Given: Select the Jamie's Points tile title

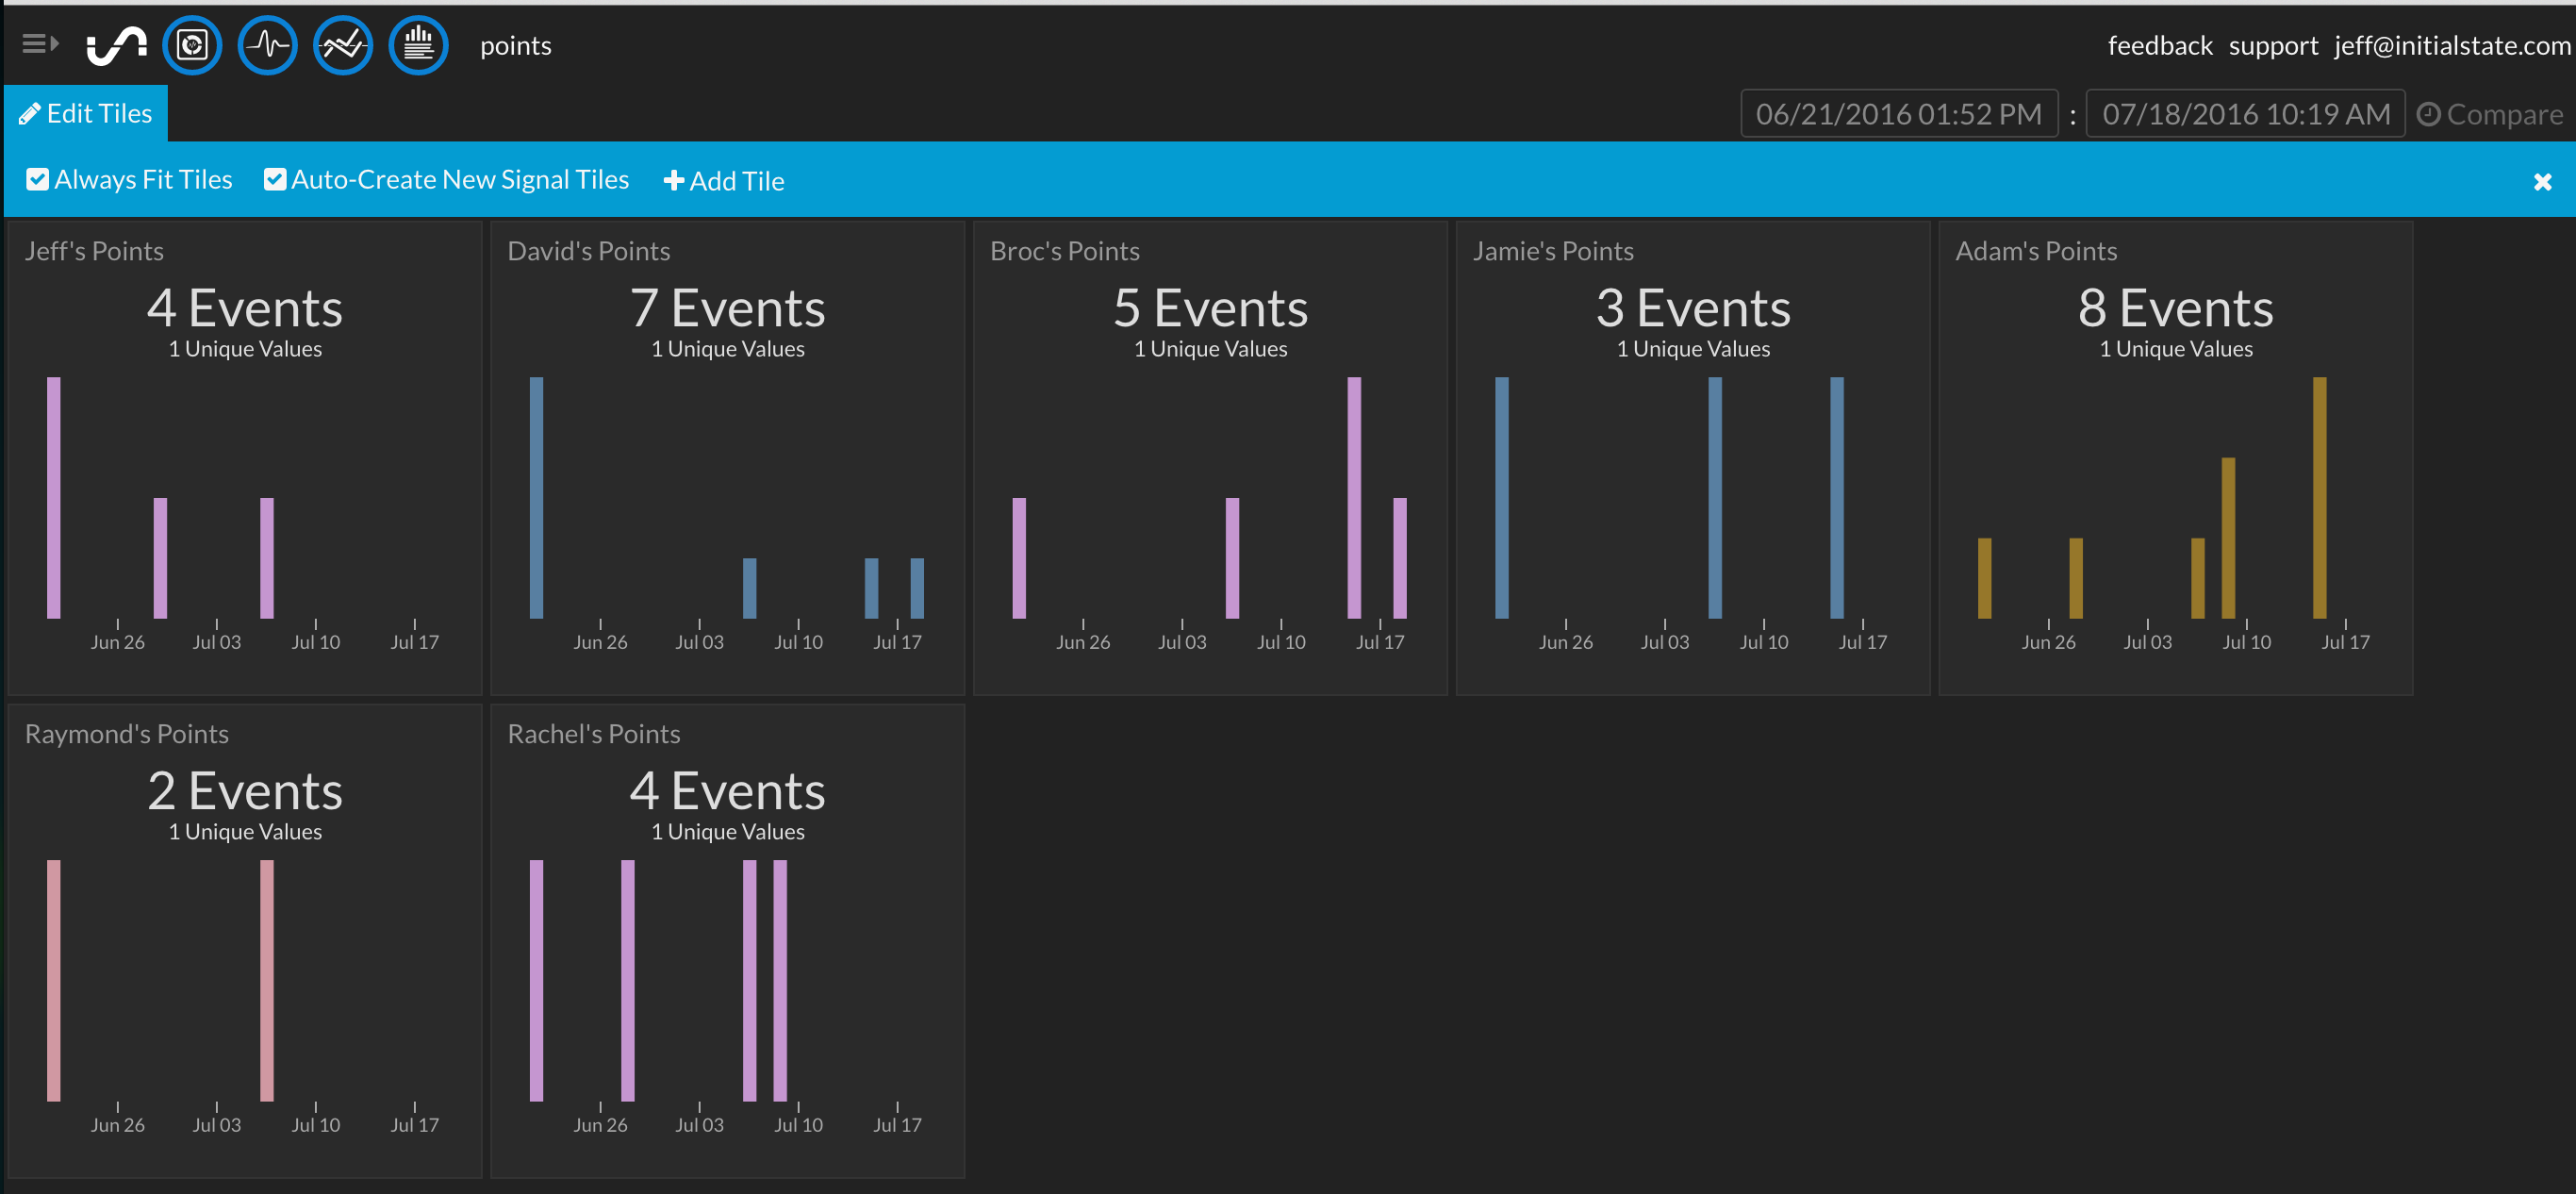Looking at the screenshot, I should pos(1553,251).
